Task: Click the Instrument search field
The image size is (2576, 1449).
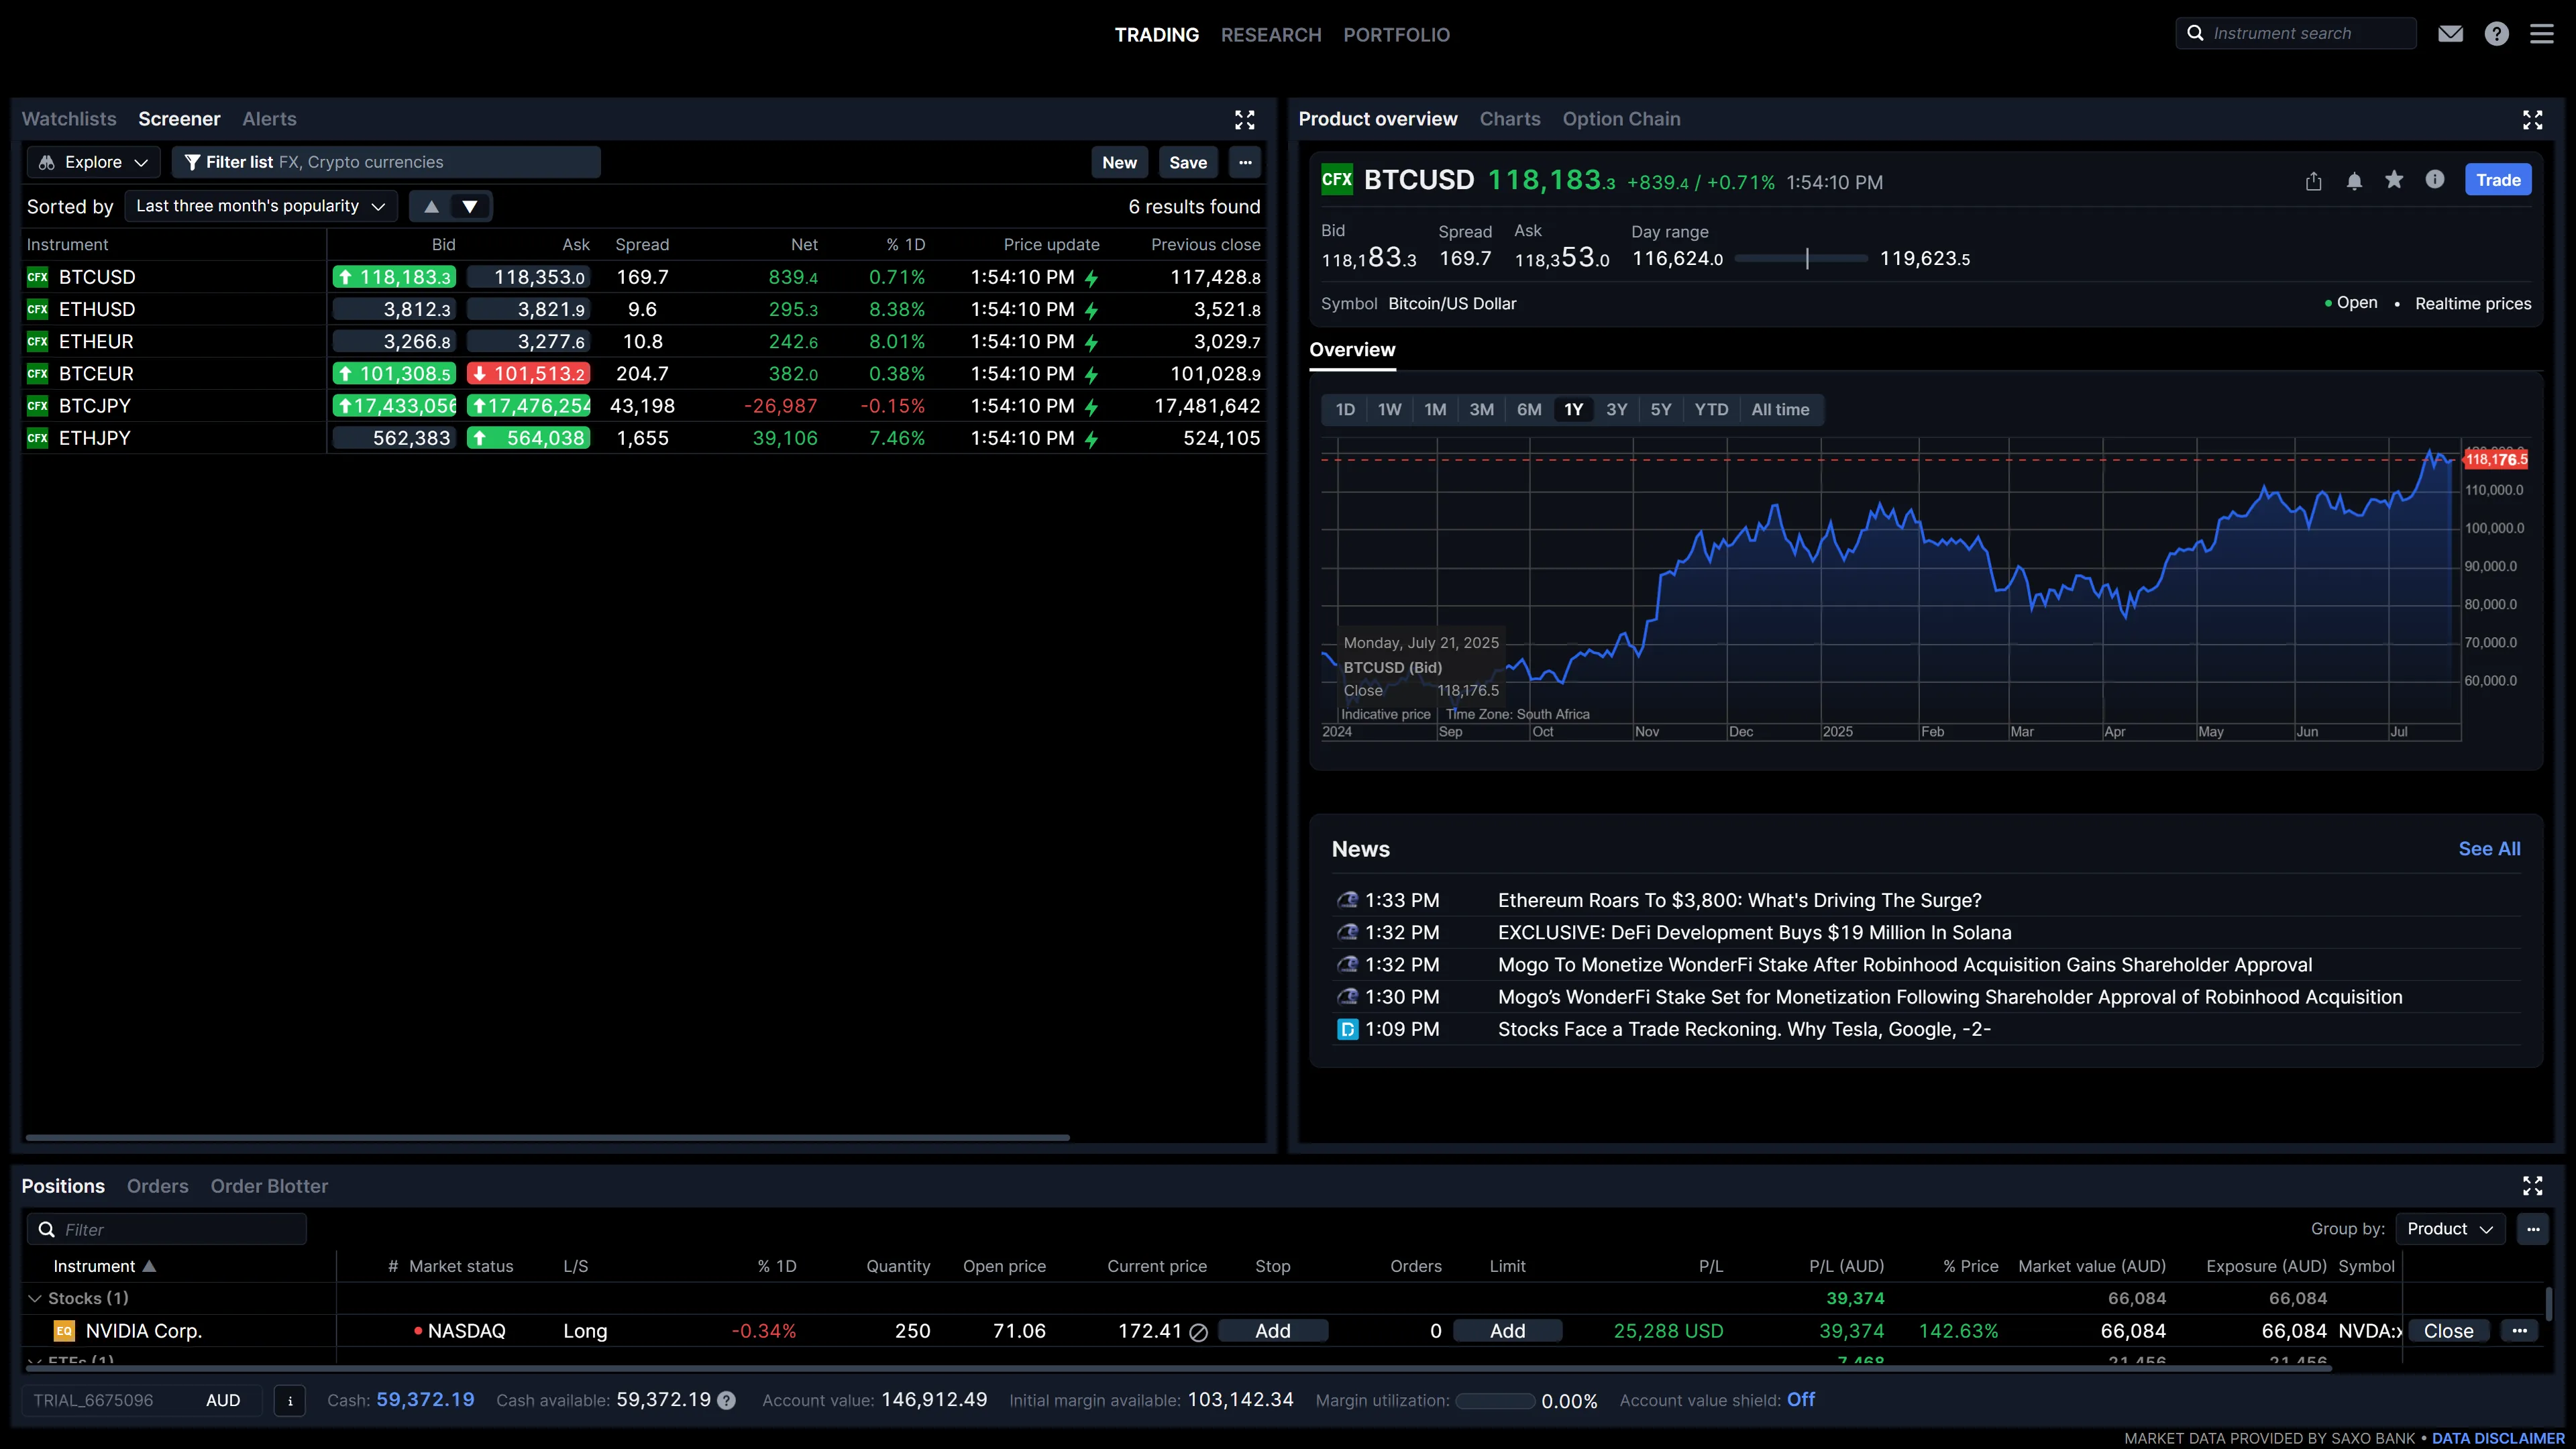Action: point(2296,33)
